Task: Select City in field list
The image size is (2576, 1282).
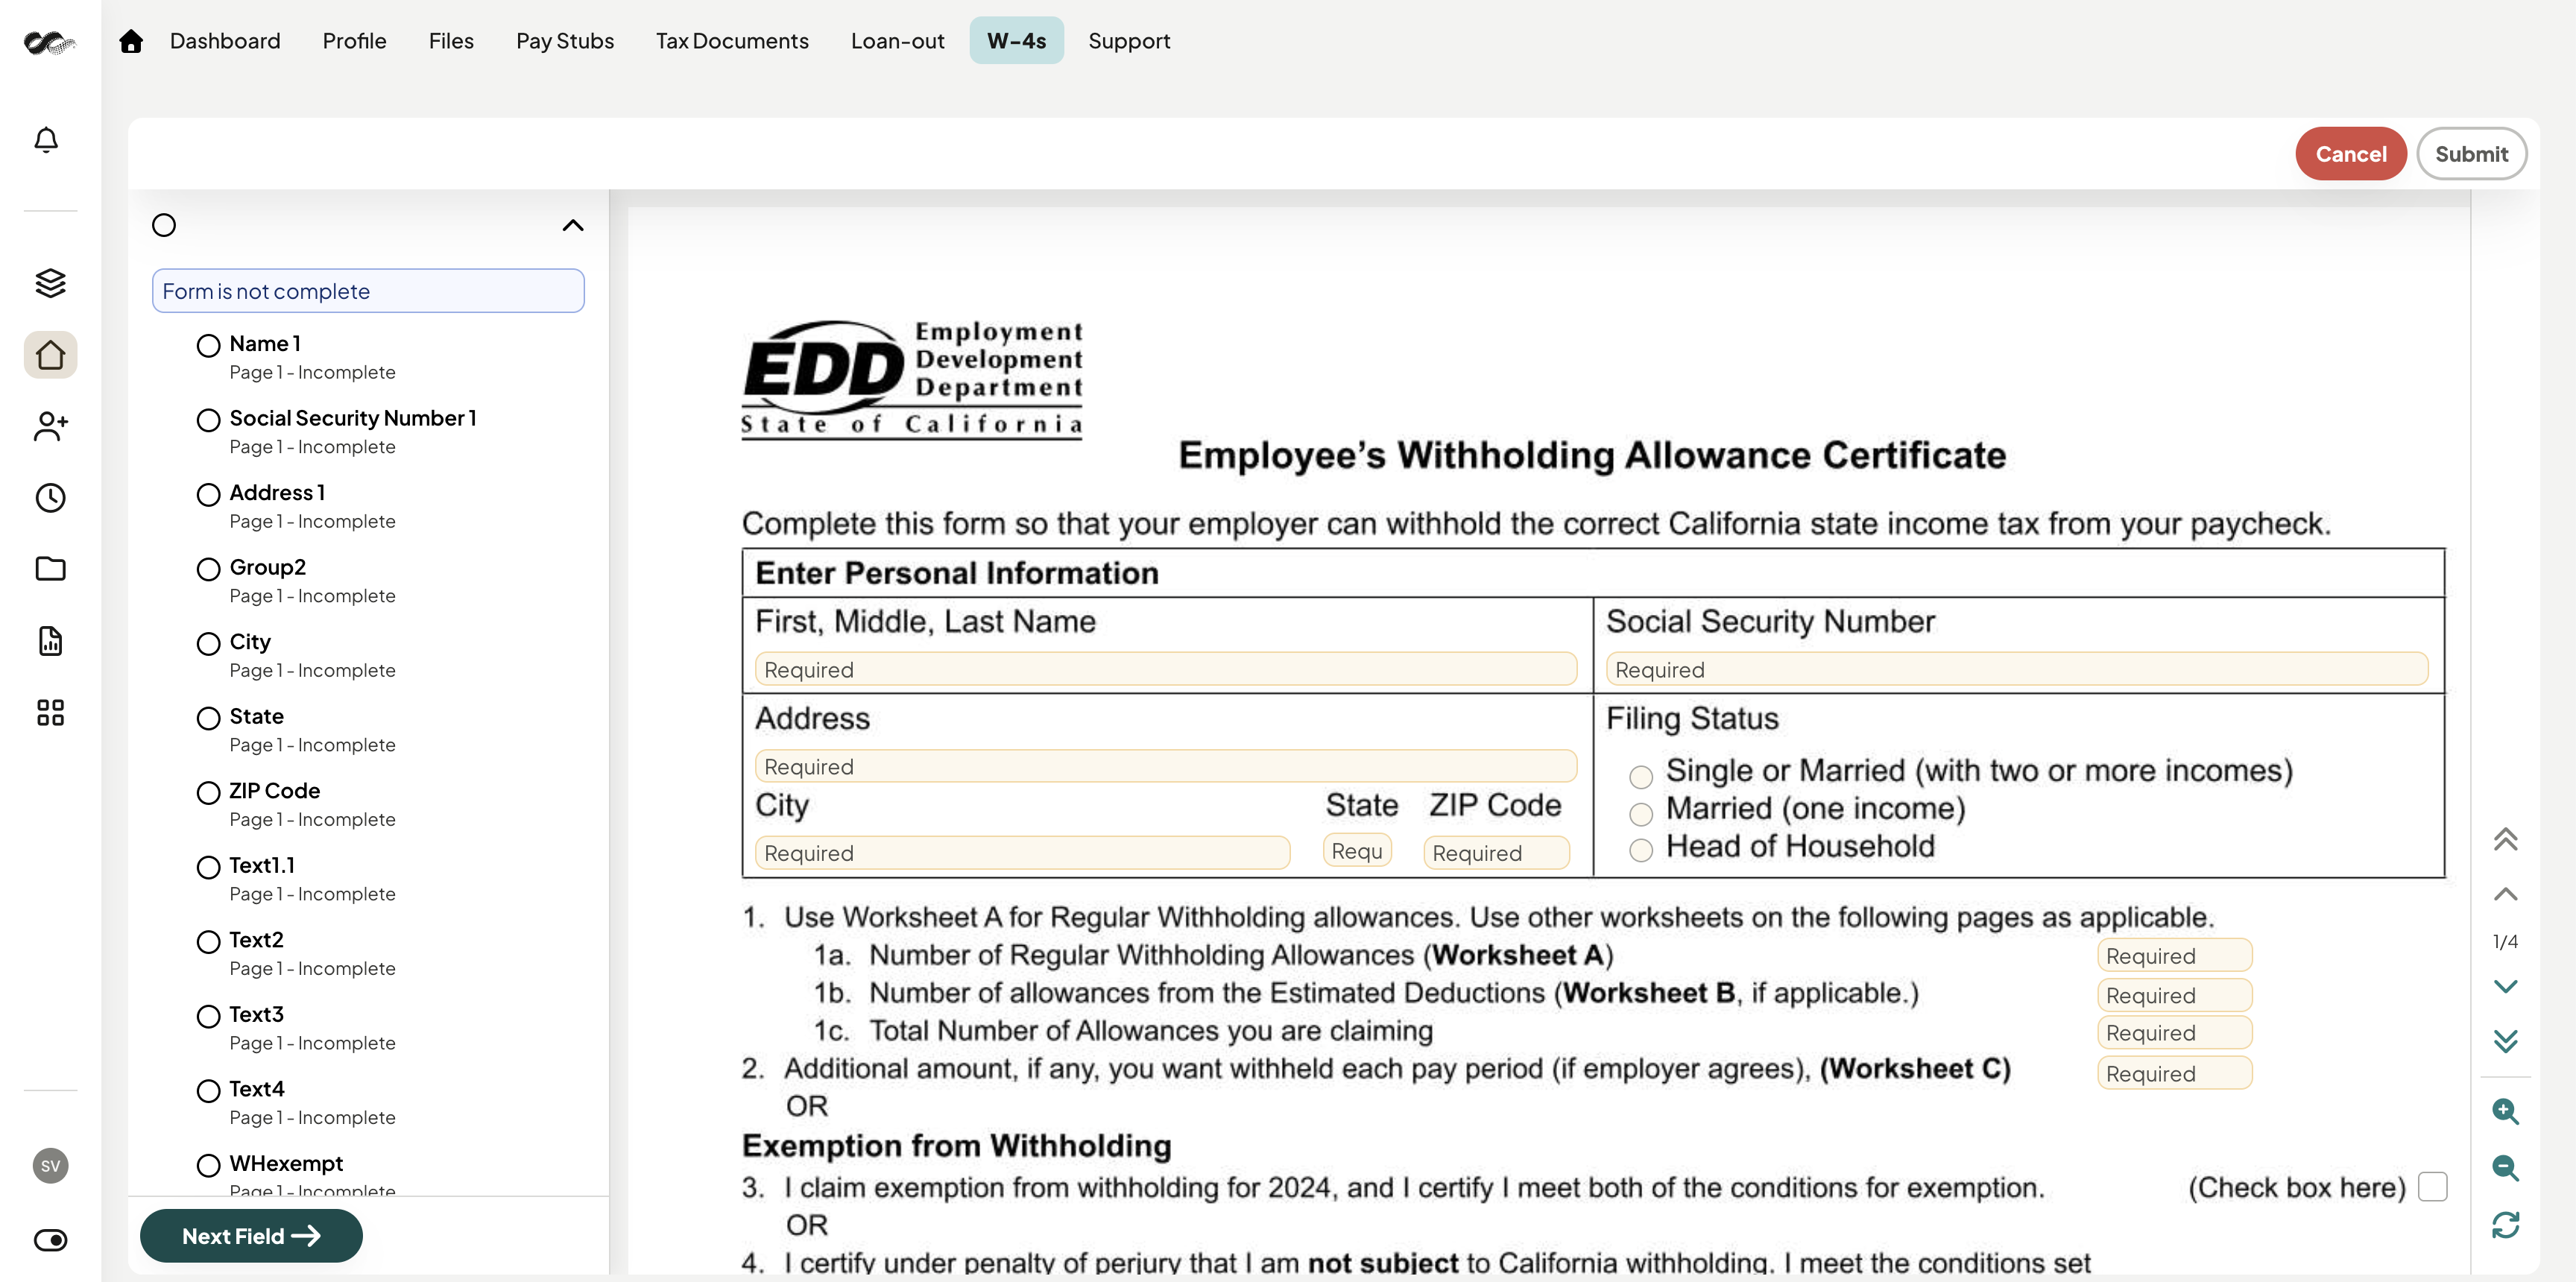Action: (297, 655)
